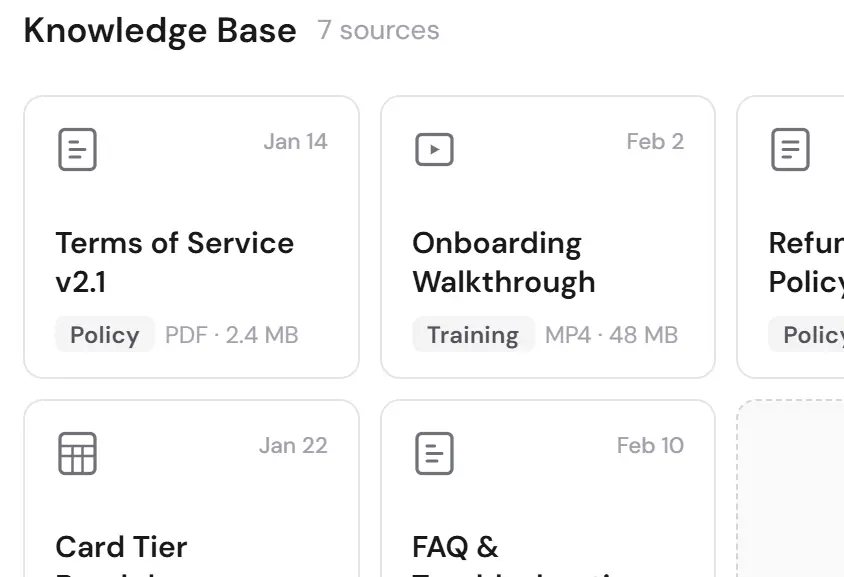Click the Jan 14 date on Terms of Service
This screenshot has height=577, width=844.
295,142
